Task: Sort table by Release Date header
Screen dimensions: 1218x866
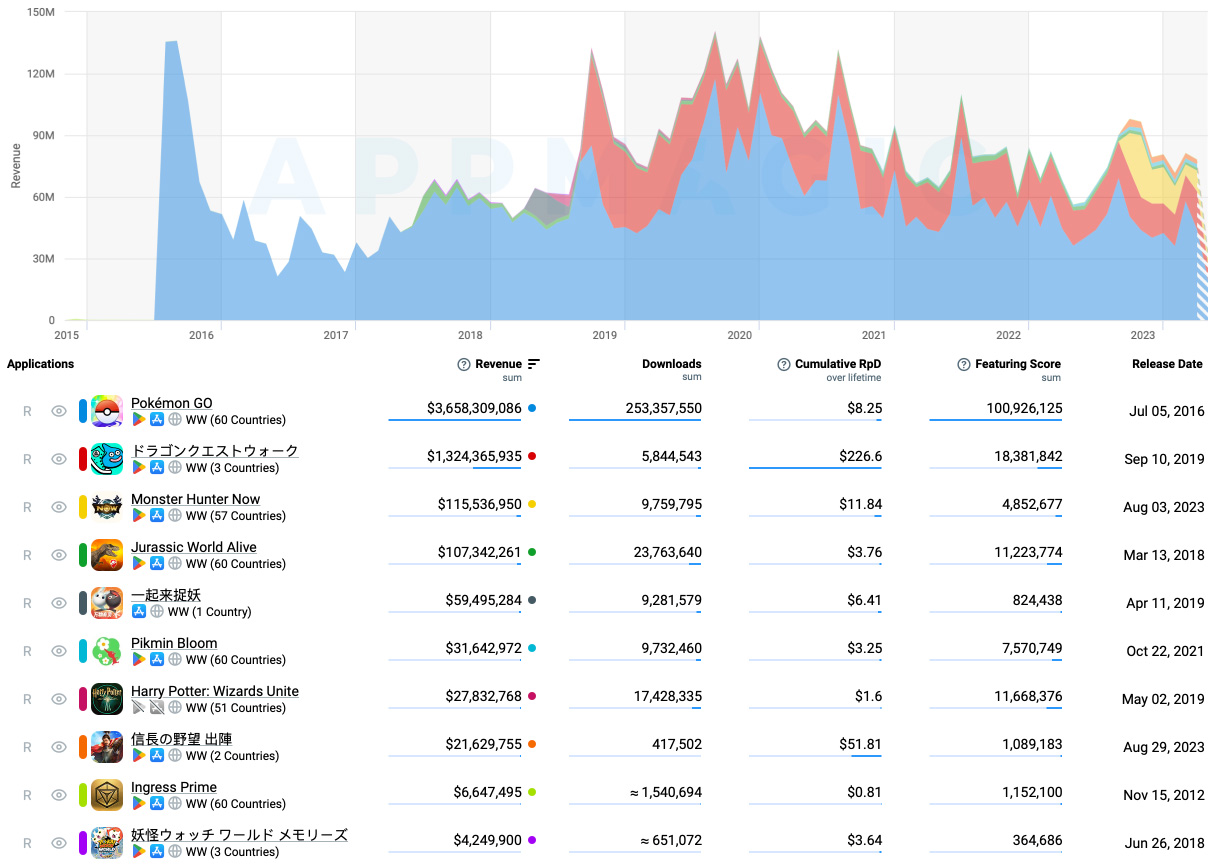Action: [1167, 364]
